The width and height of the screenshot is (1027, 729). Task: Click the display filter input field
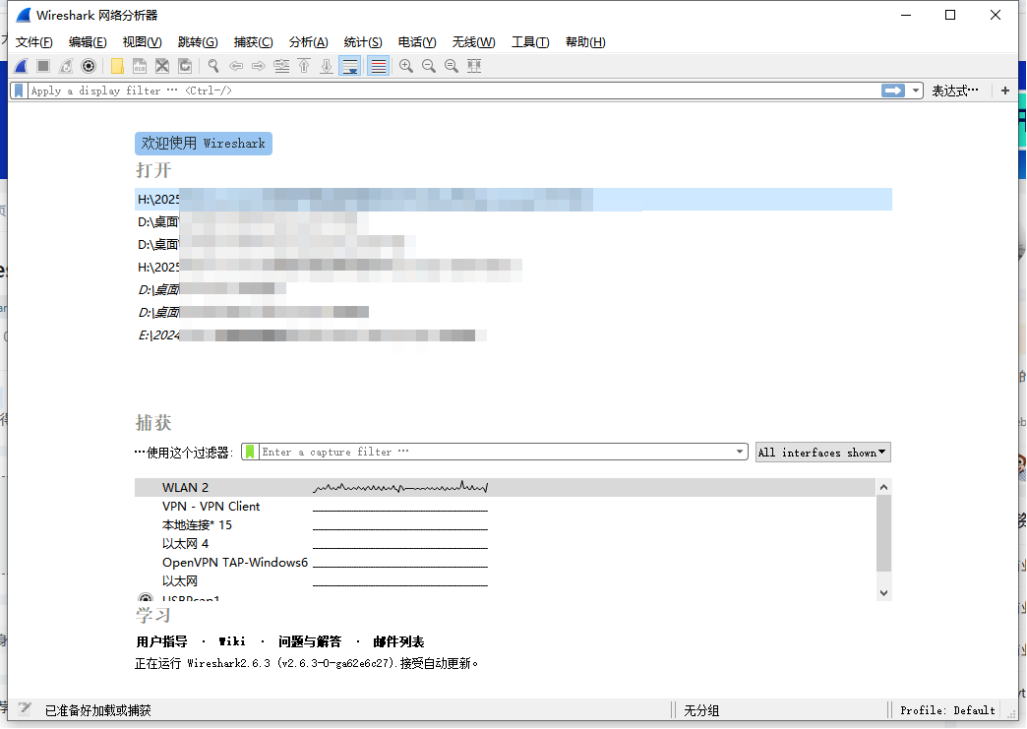[x=452, y=90]
